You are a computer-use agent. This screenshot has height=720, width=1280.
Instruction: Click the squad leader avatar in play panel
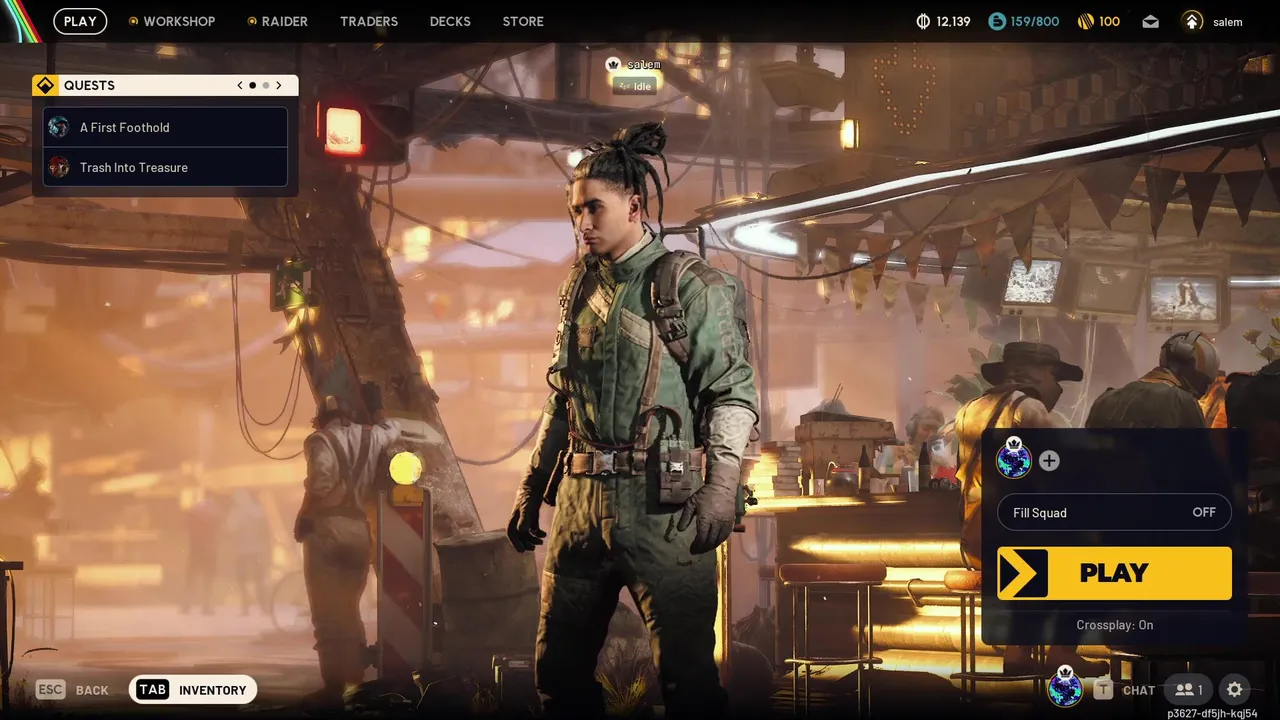[x=1014, y=460]
